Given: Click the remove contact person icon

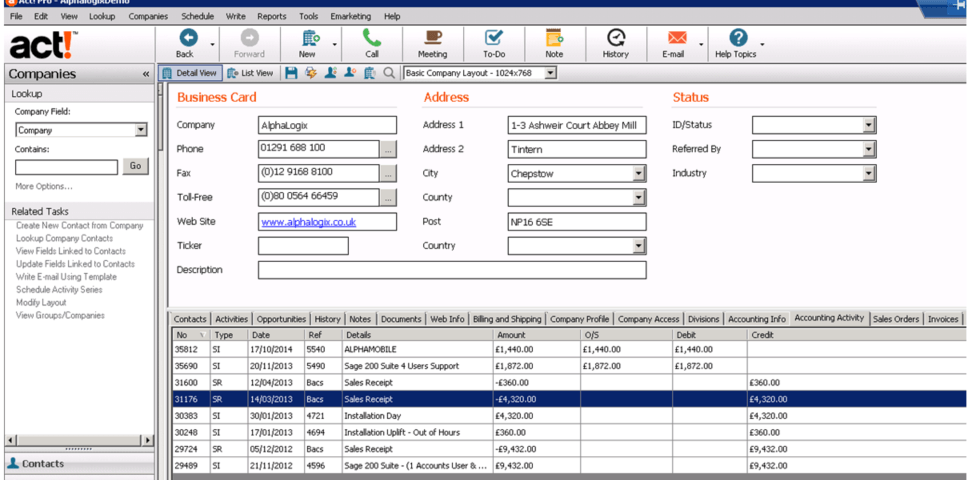Looking at the screenshot, I should (350, 73).
